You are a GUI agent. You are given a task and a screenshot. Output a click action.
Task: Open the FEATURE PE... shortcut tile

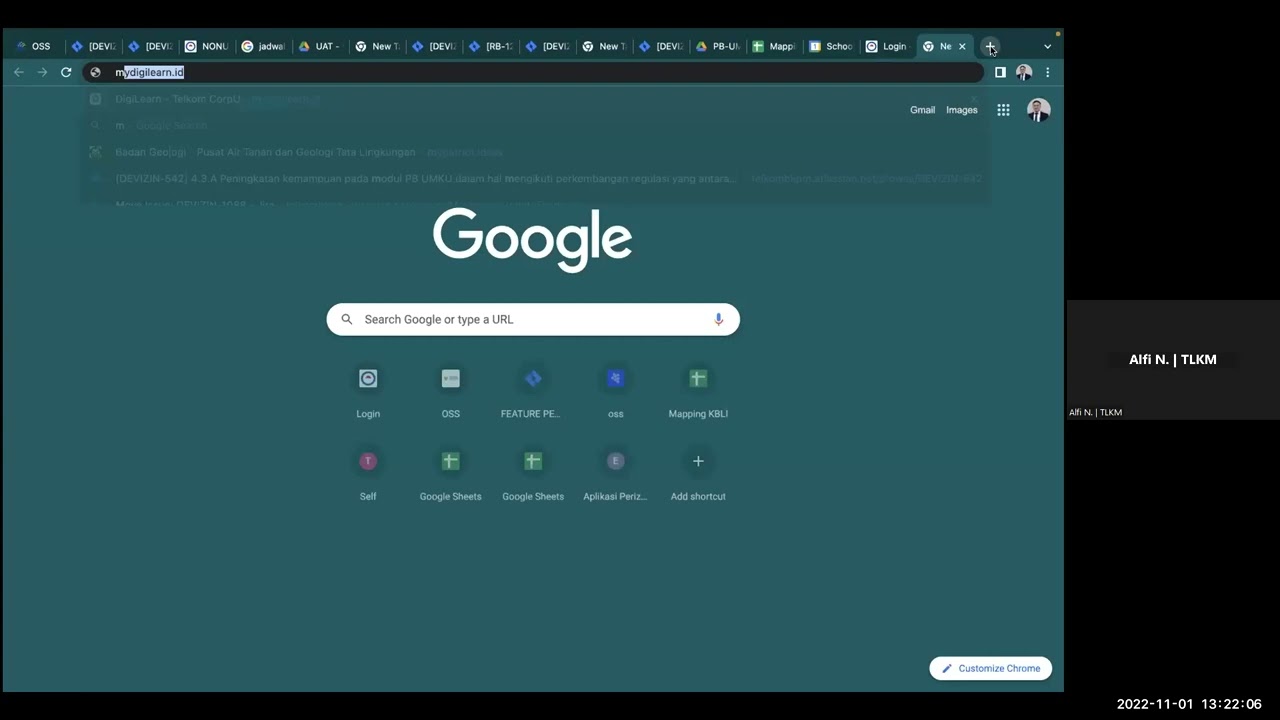533,391
